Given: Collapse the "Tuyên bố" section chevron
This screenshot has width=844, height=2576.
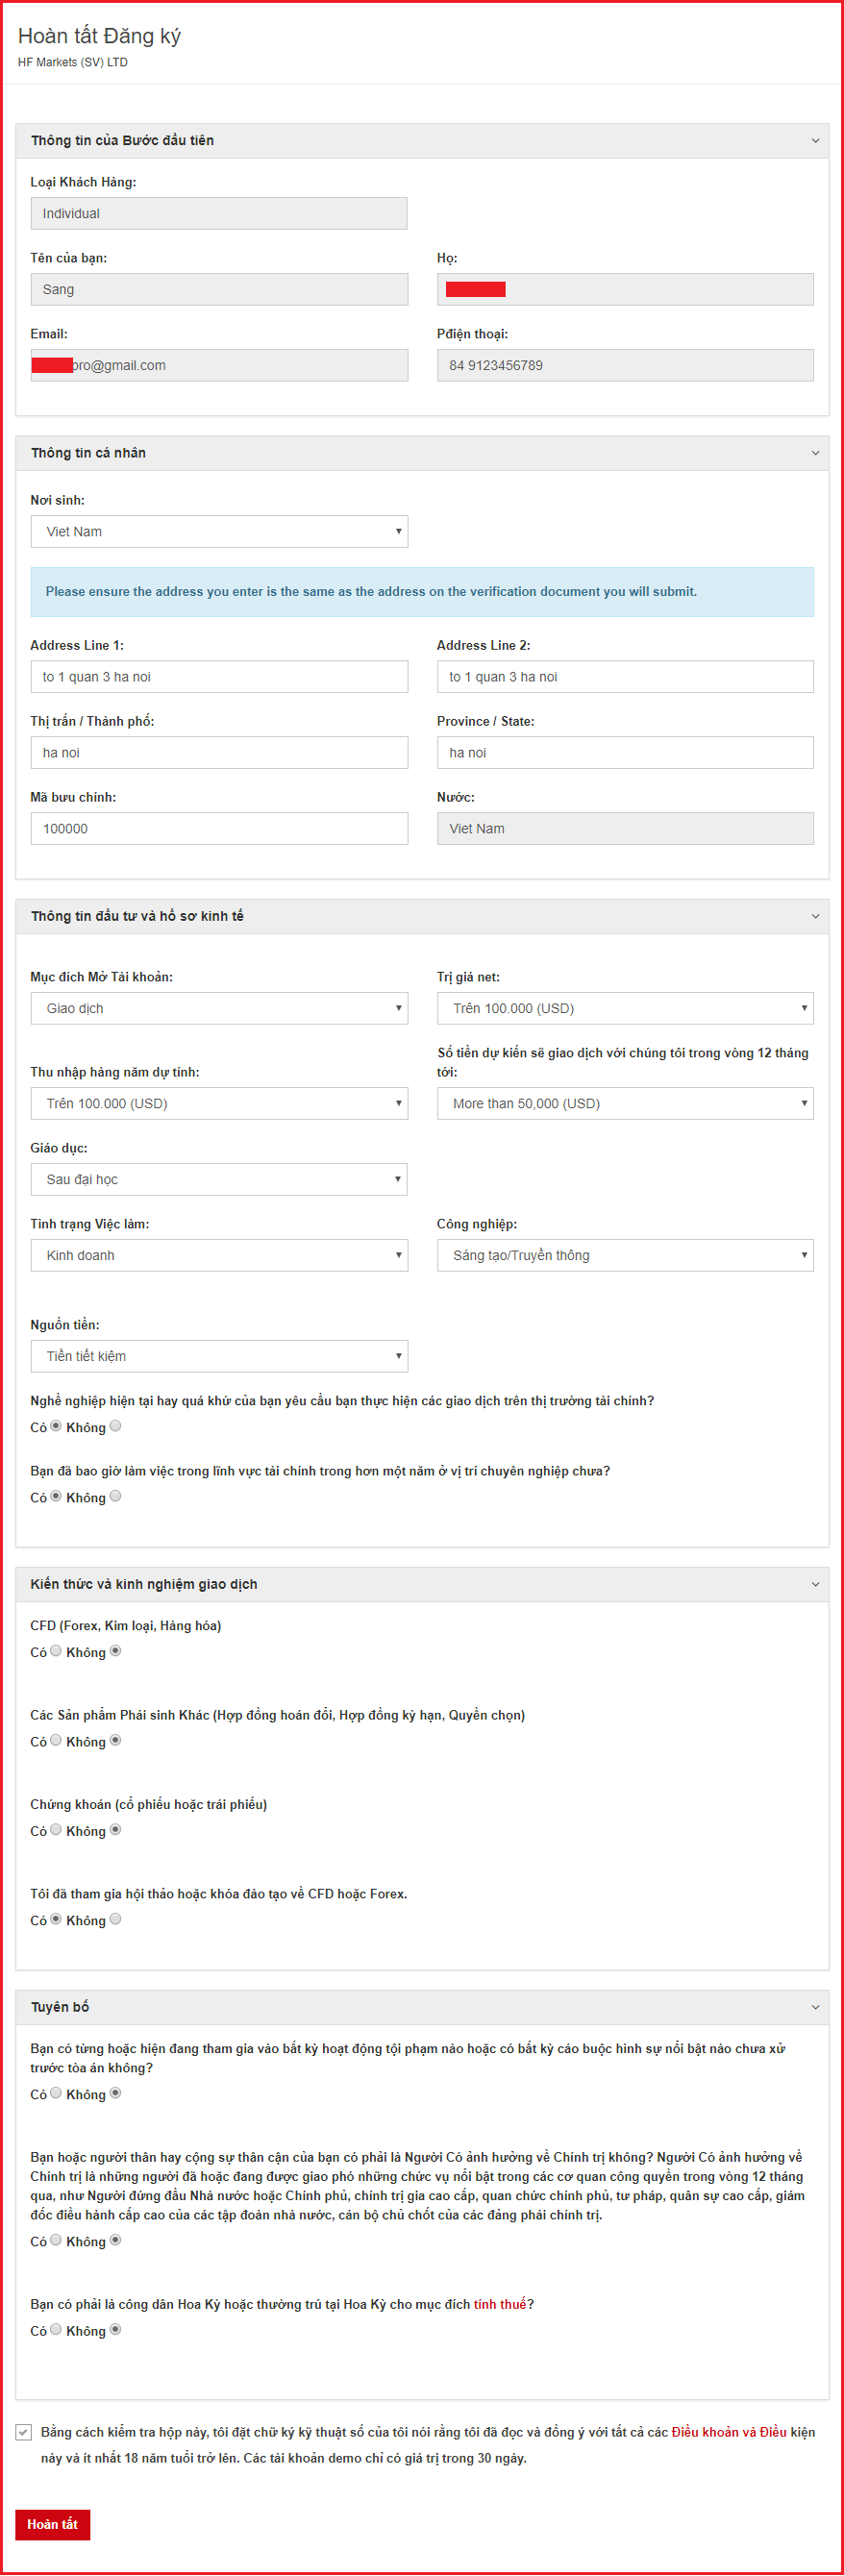Looking at the screenshot, I should click(815, 2008).
